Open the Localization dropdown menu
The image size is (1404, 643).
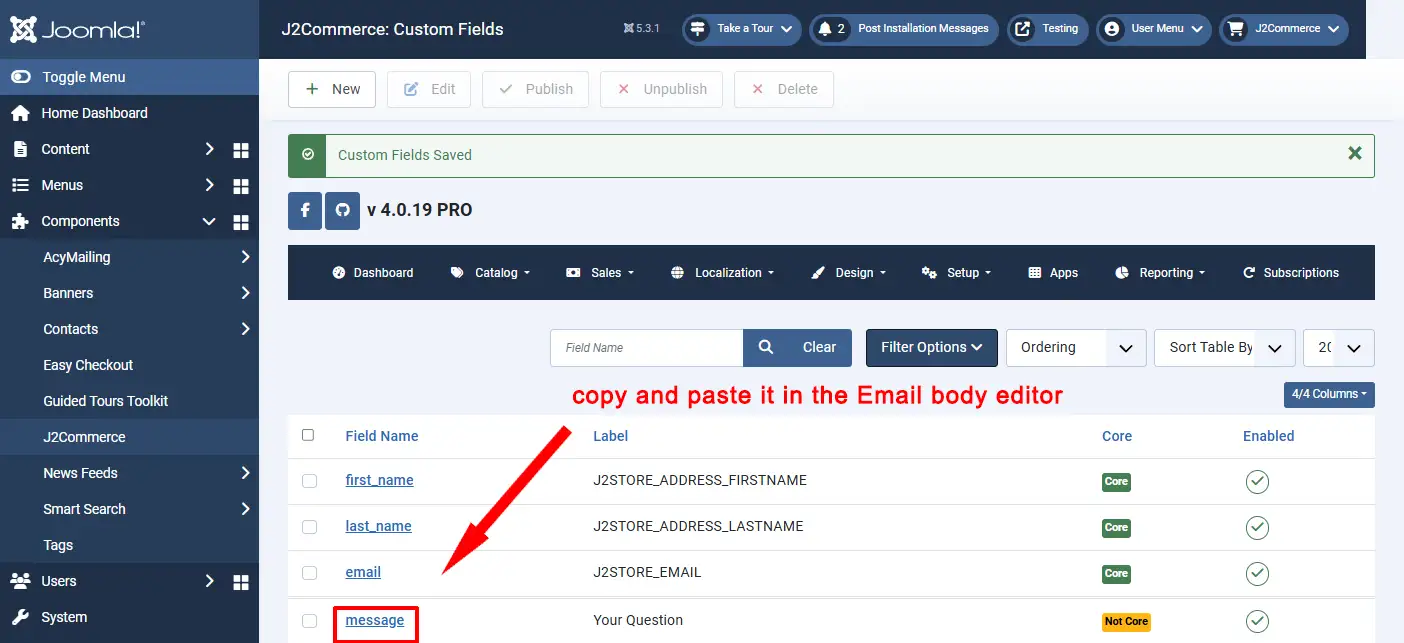point(723,273)
